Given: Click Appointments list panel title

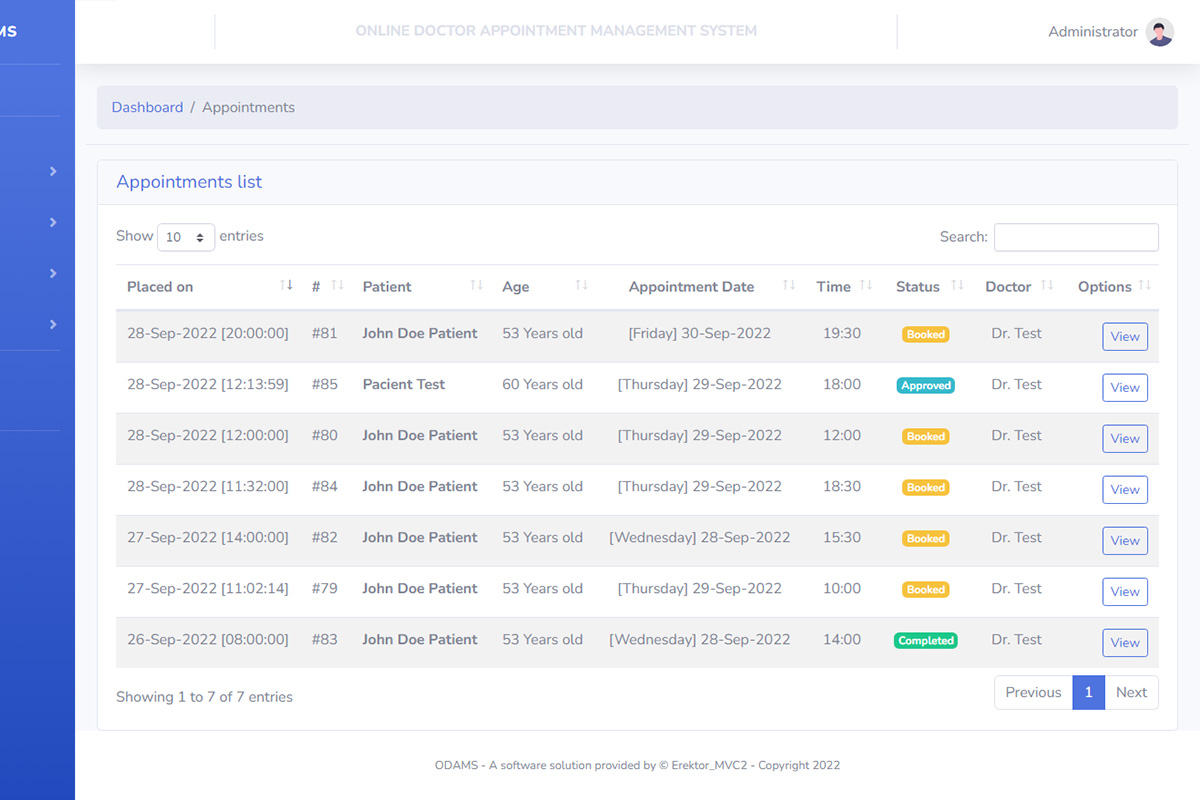Looking at the screenshot, I should (x=189, y=182).
